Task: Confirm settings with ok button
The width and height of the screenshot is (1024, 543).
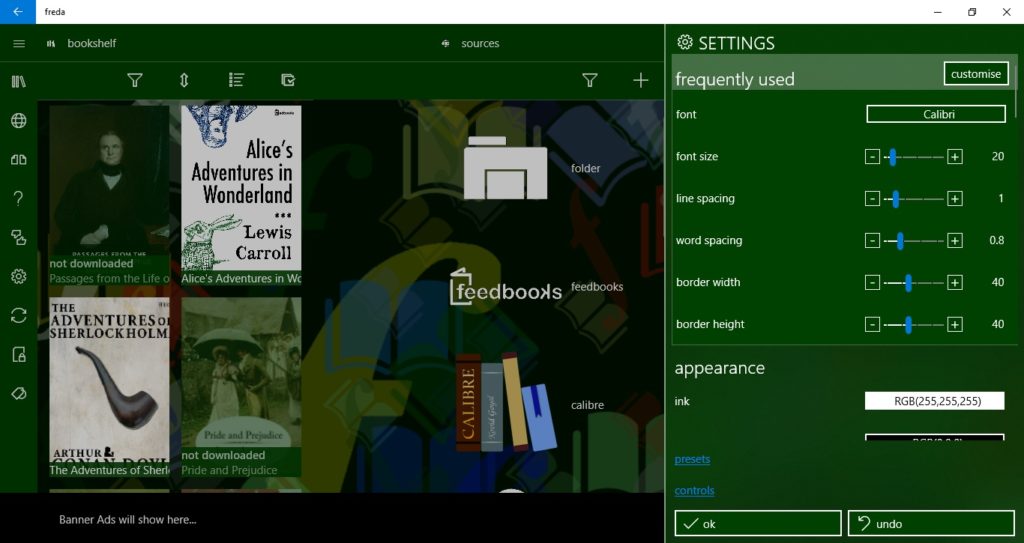Action: (x=758, y=523)
